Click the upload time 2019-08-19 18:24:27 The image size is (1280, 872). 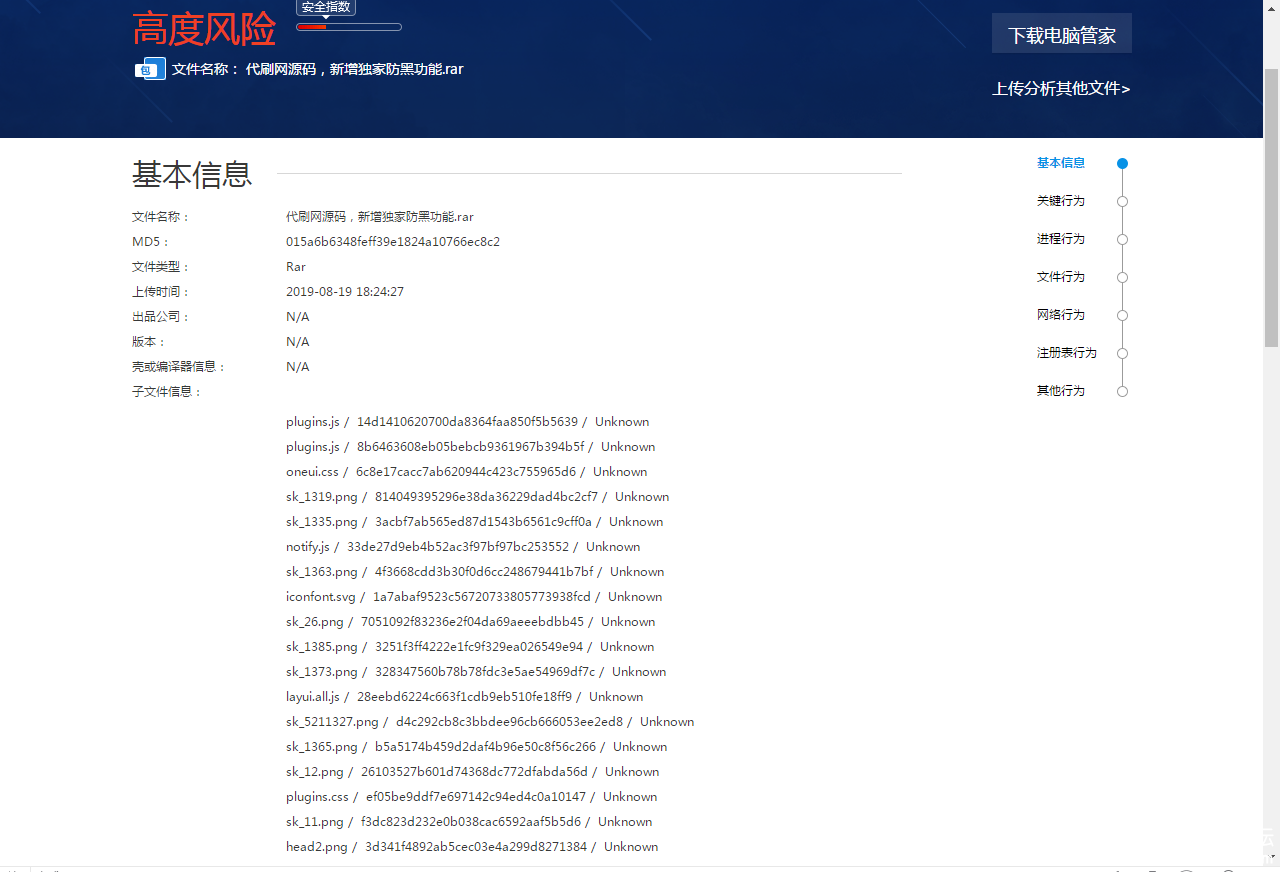(x=345, y=292)
